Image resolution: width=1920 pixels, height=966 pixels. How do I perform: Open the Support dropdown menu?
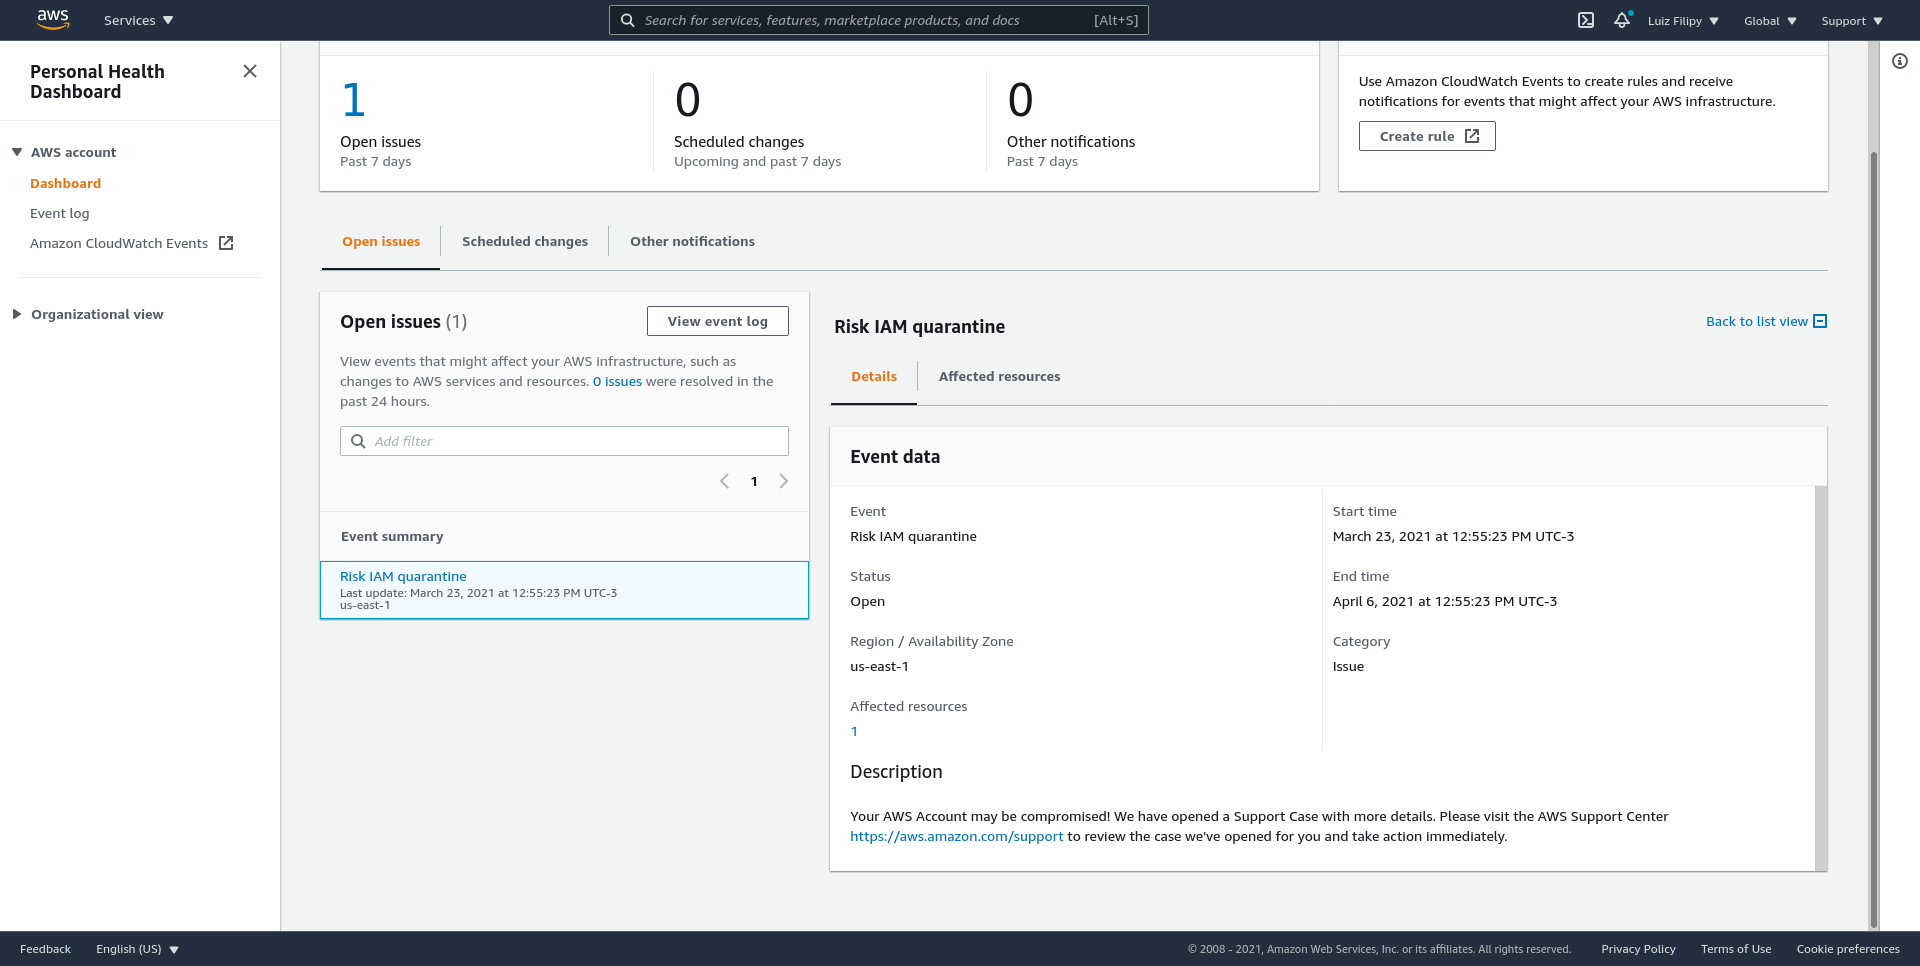tap(1852, 21)
